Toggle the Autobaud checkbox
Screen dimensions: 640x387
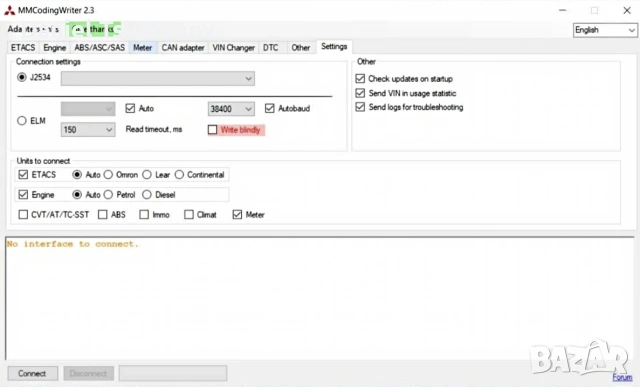pos(269,108)
